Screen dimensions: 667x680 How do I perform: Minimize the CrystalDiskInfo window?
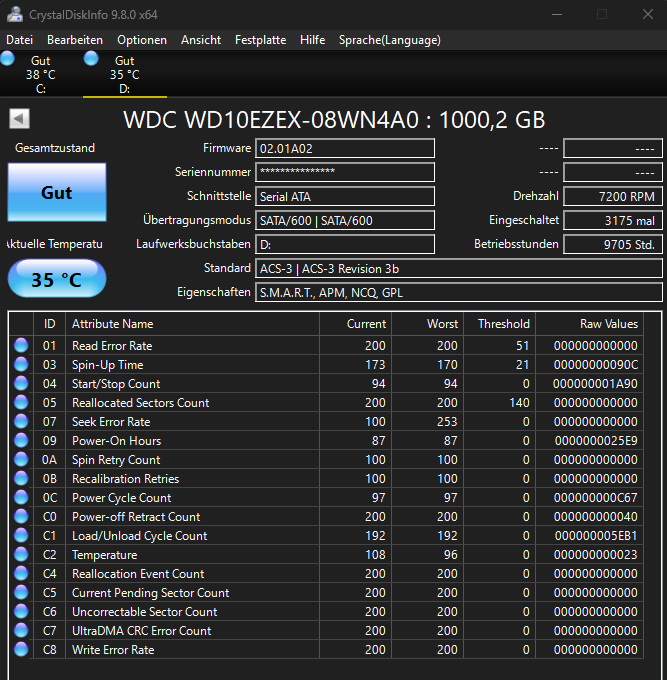tap(557, 14)
